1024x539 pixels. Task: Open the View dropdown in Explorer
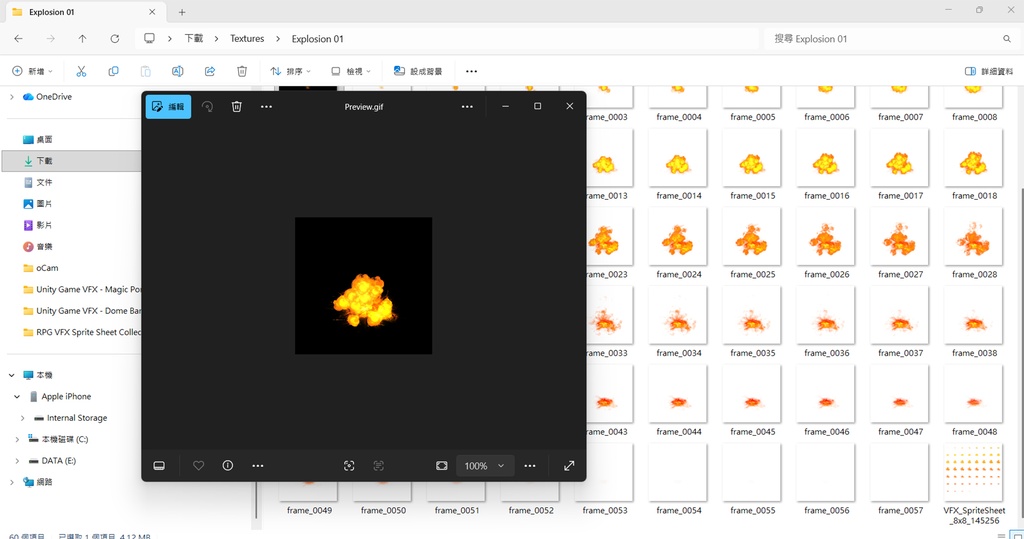351,71
